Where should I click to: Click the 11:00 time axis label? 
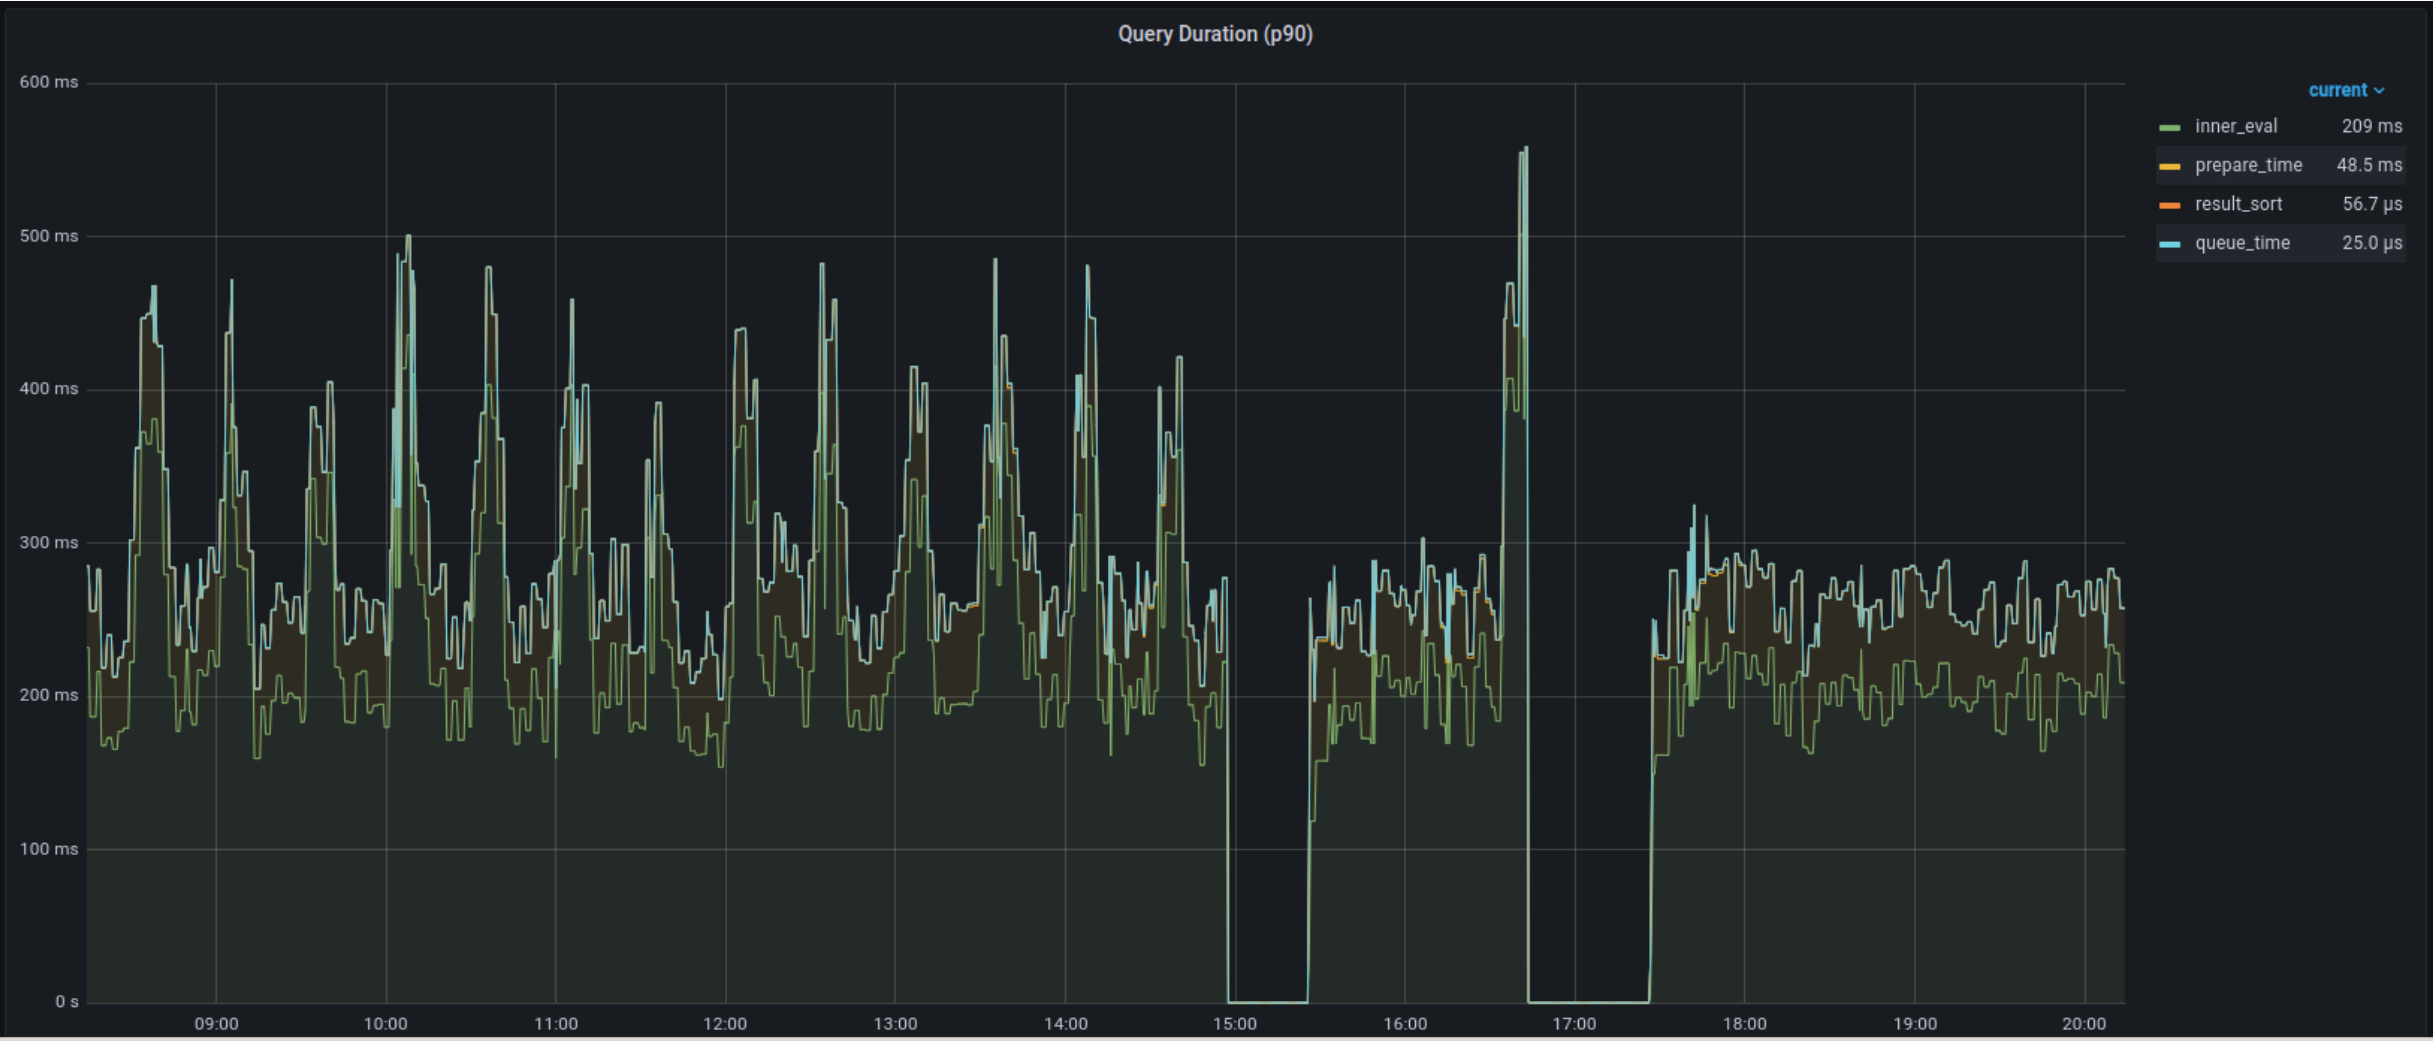click(556, 1024)
